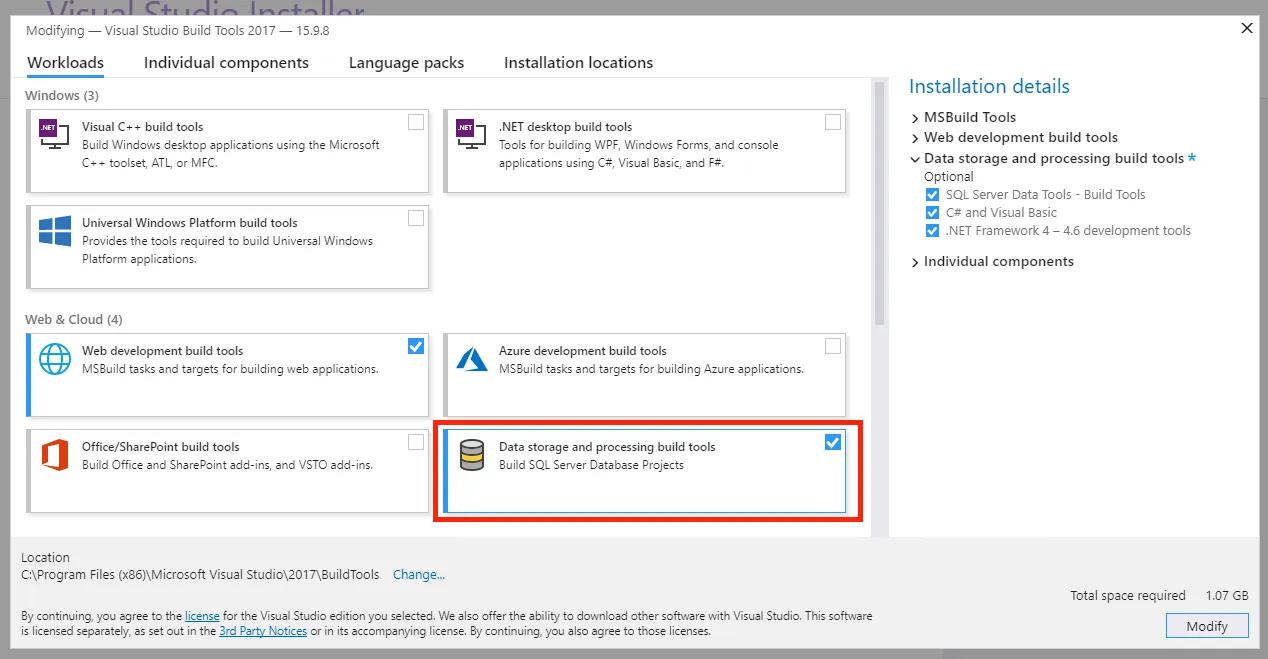Switch to the Individual components tab
Image resolution: width=1268 pixels, height=659 pixels.
coord(226,62)
